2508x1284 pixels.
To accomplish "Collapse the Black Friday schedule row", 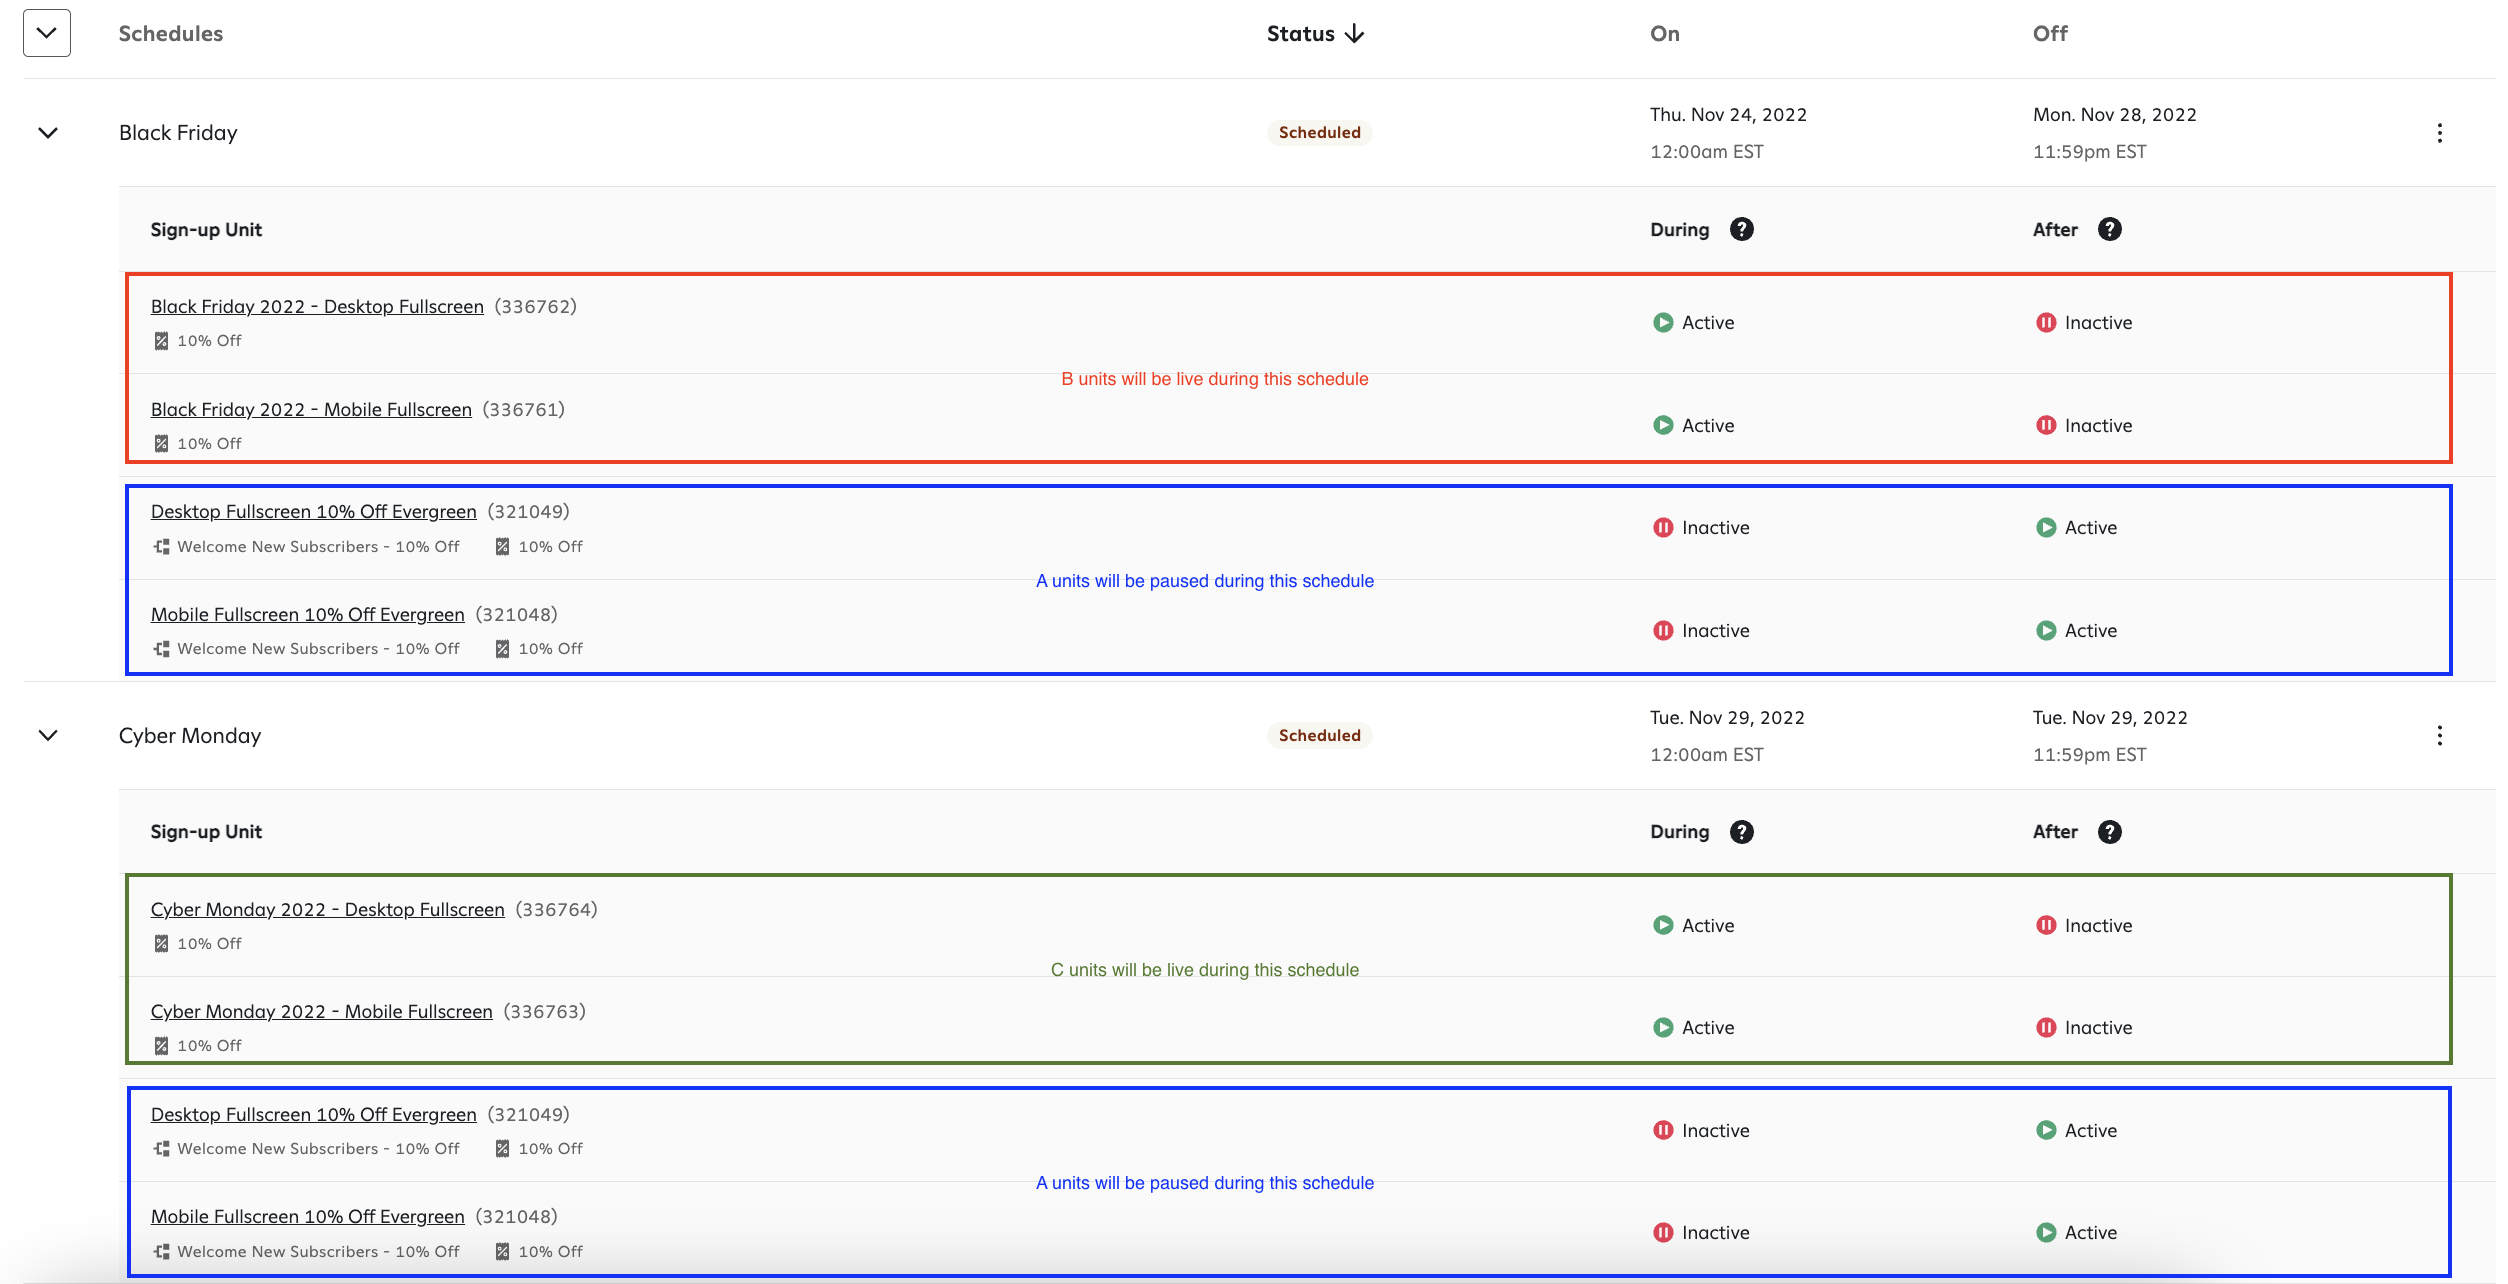I will pos(48,133).
